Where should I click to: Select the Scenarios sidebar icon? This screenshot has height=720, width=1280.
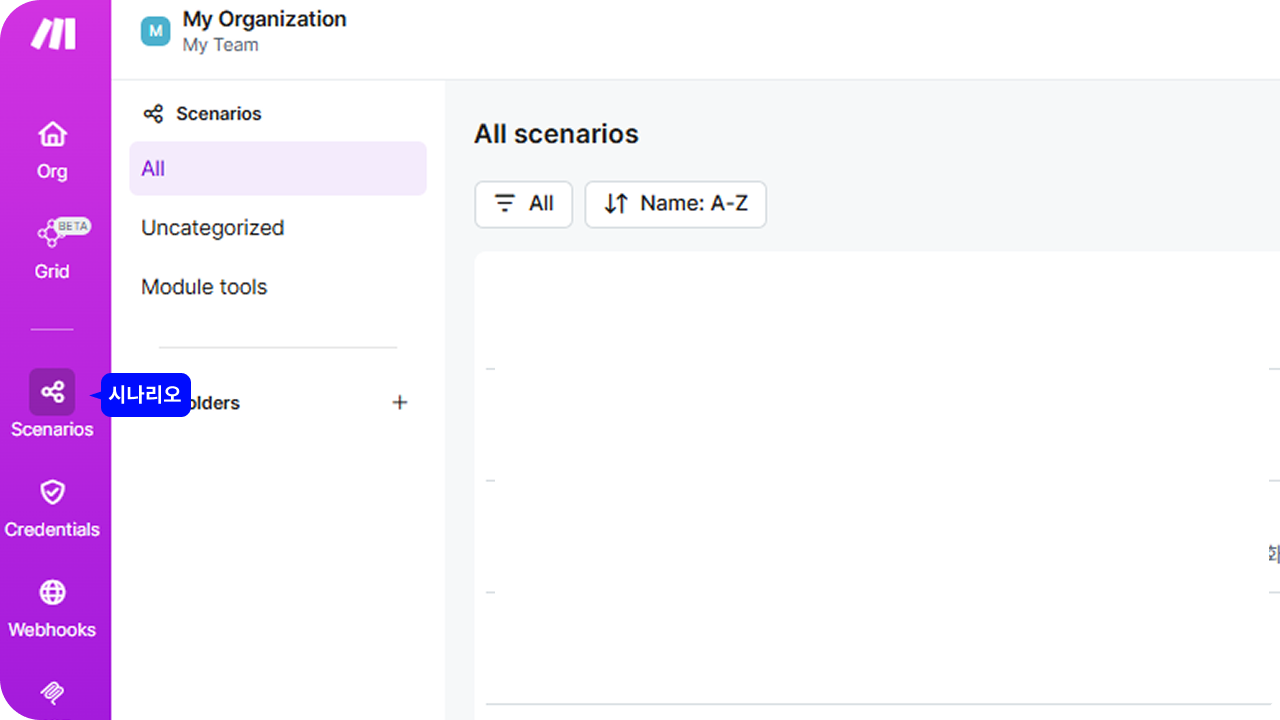[x=52, y=392]
